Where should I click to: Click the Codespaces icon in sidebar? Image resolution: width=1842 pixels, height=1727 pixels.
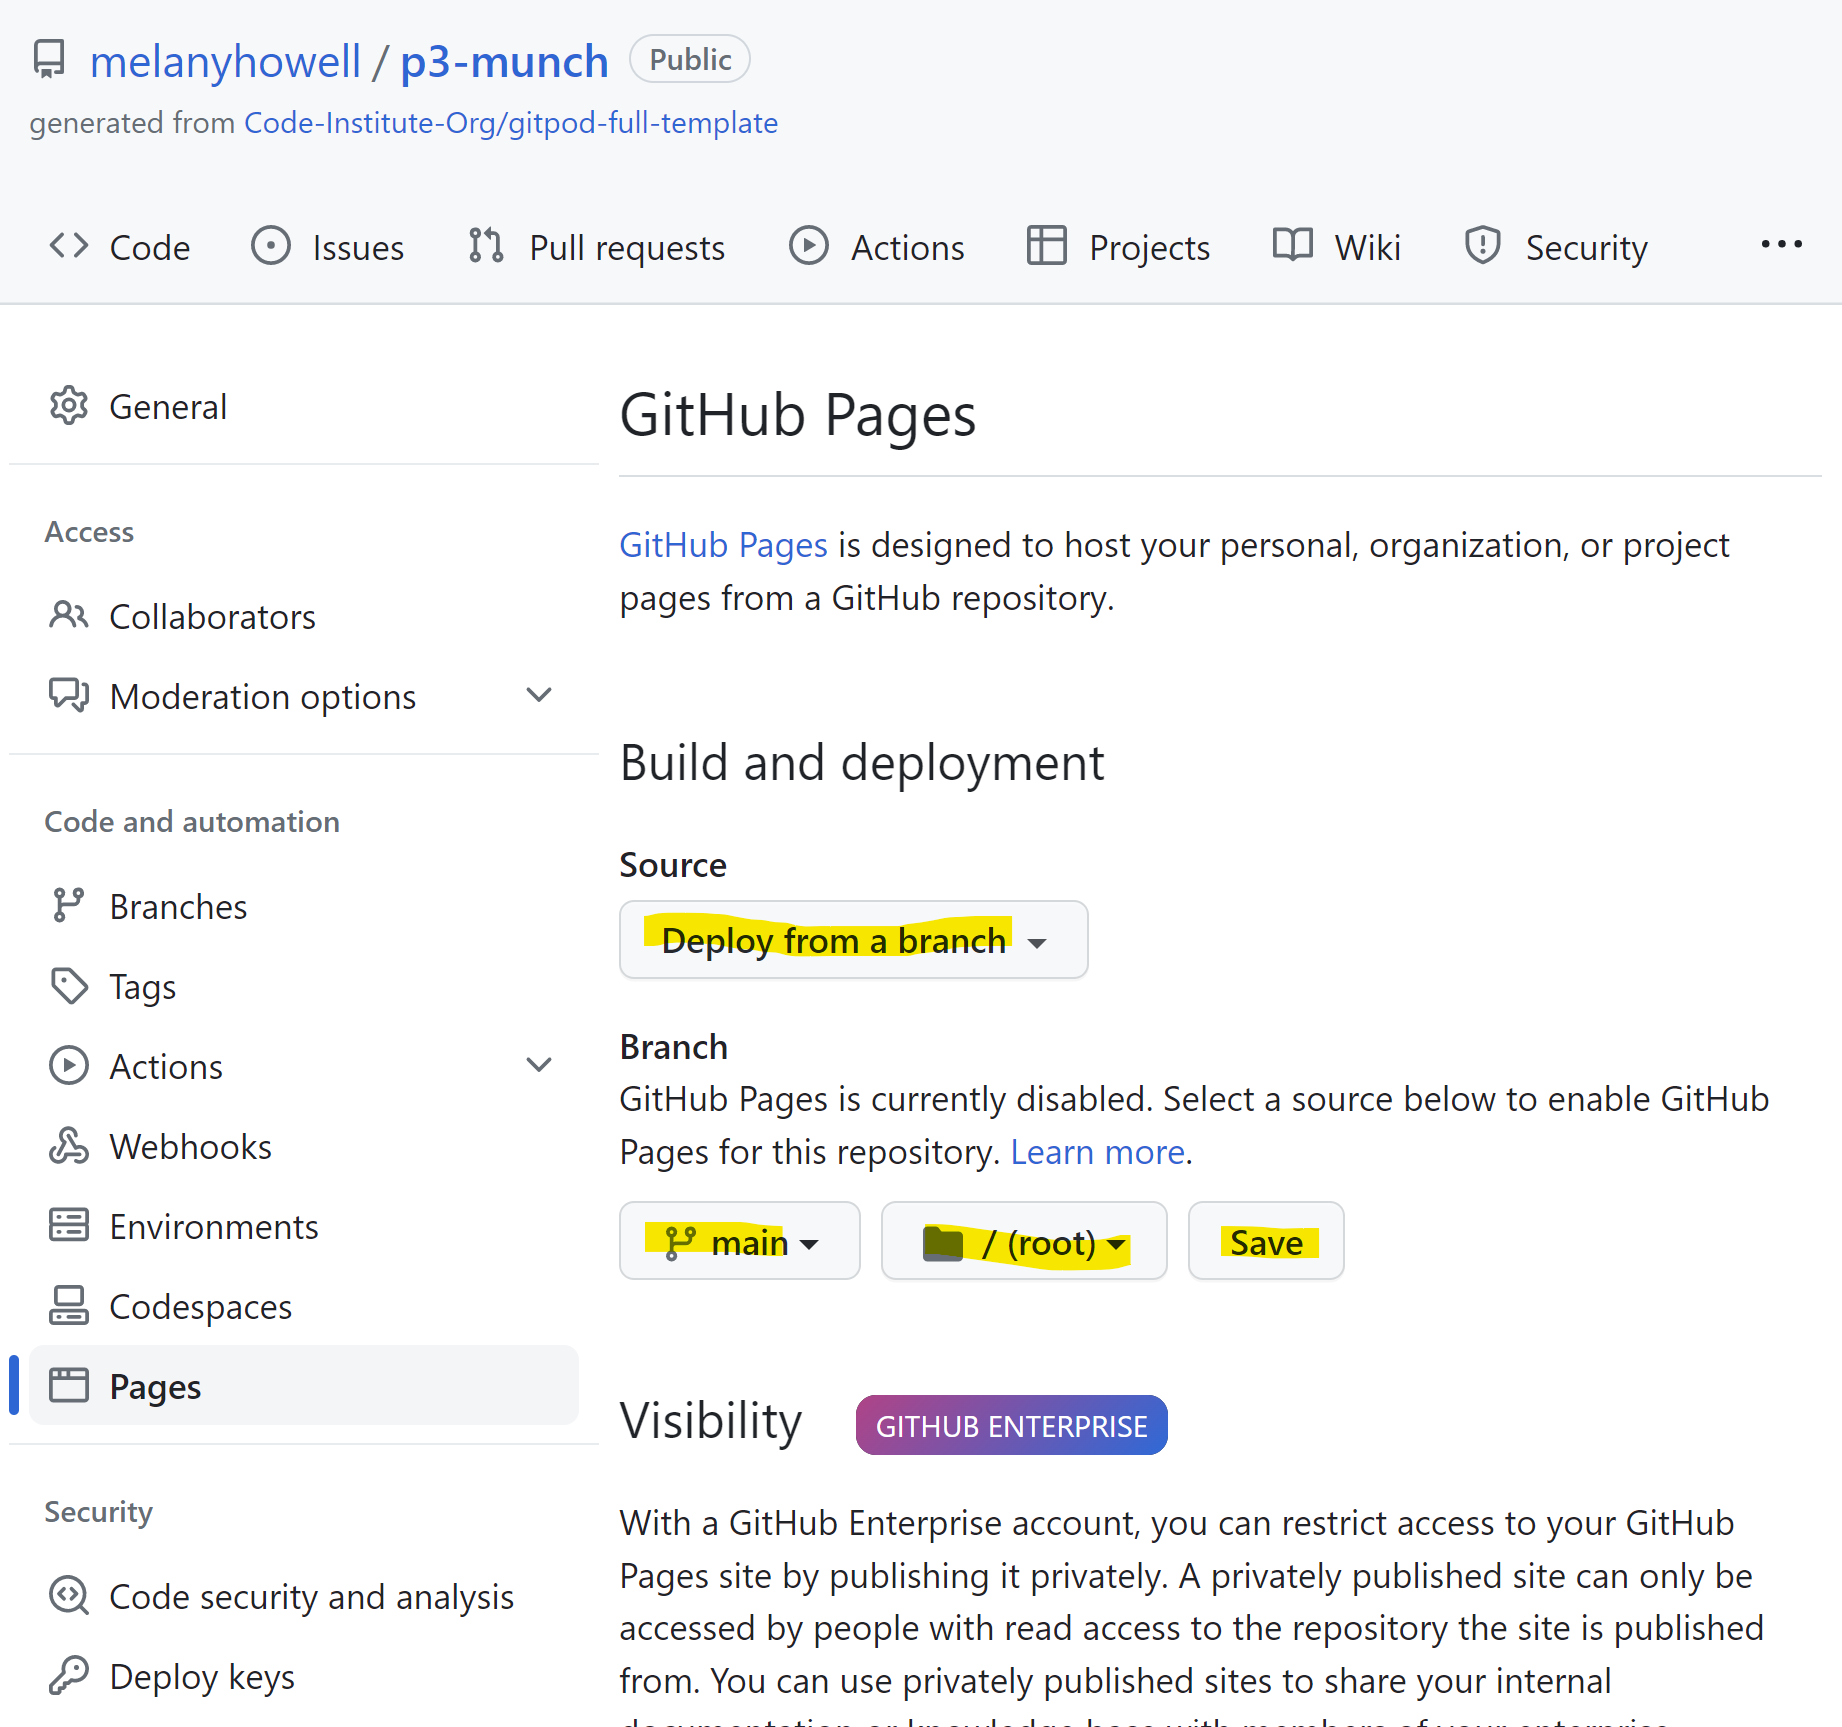68,1306
